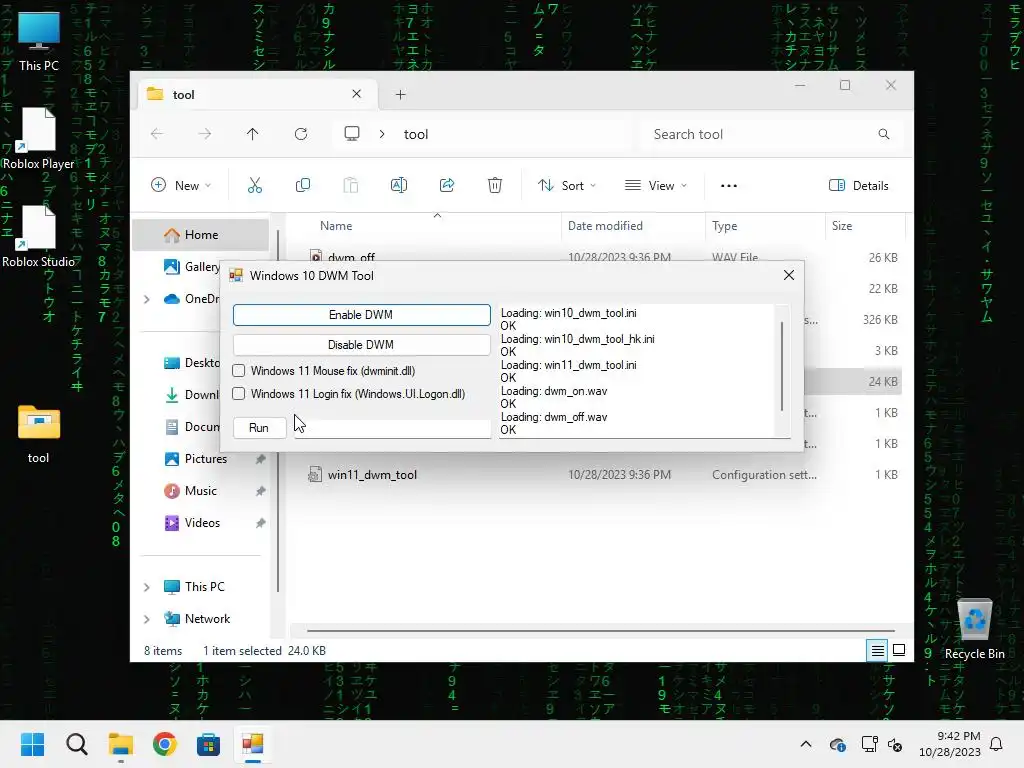The image size is (1024, 768).
Task: Click the search magnifier icon in Explorer
Action: tap(884, 134)
